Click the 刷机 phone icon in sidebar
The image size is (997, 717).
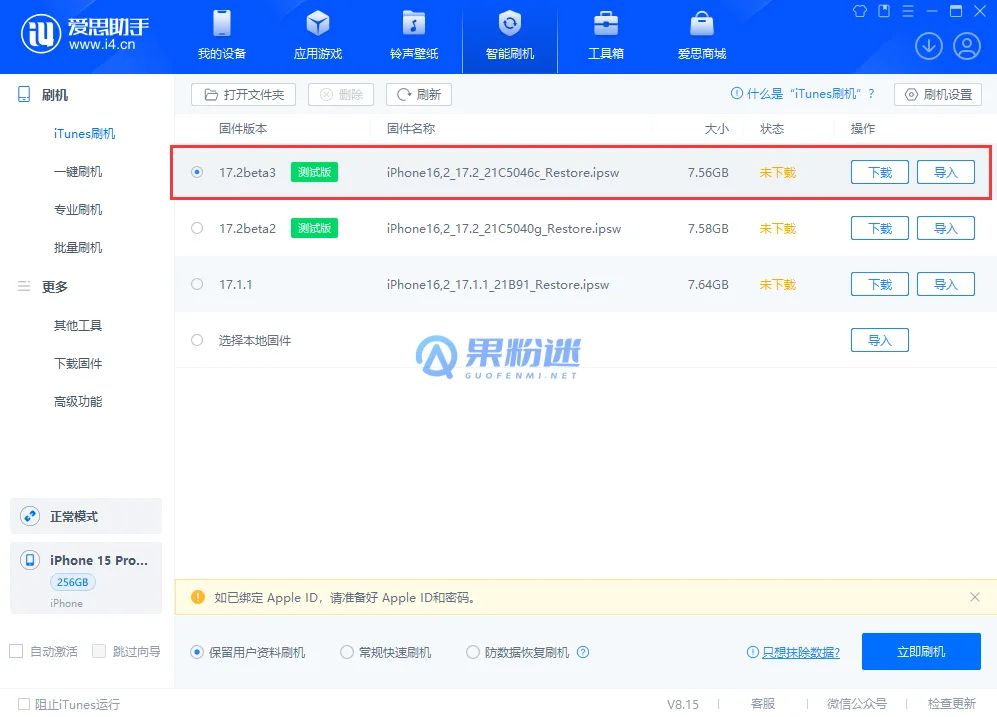tap(24, 95)
